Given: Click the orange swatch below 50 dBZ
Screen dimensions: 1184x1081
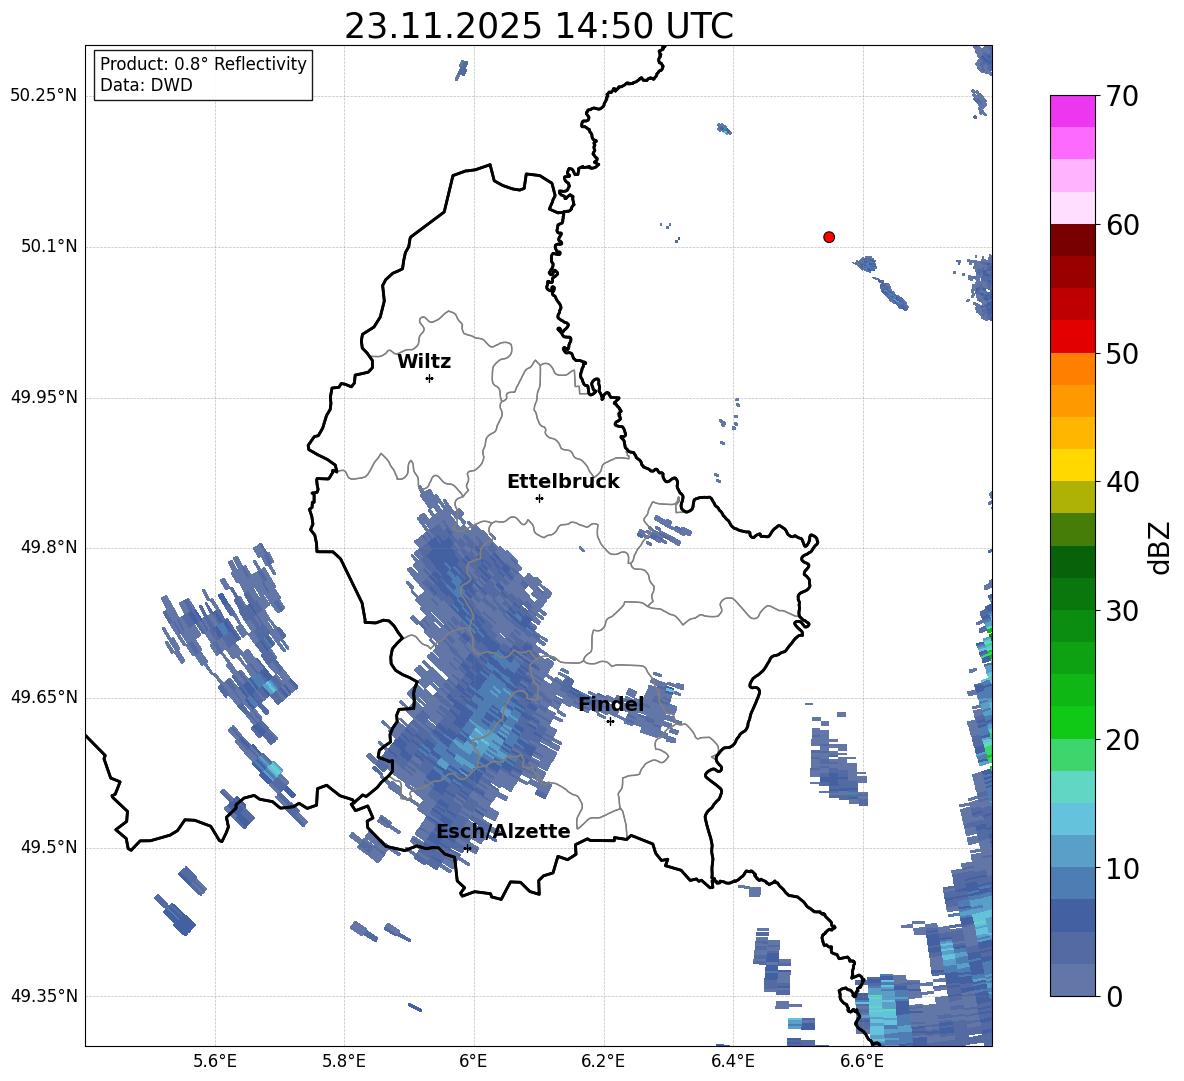Looking at the screenshot, I should coord(1072,368).
